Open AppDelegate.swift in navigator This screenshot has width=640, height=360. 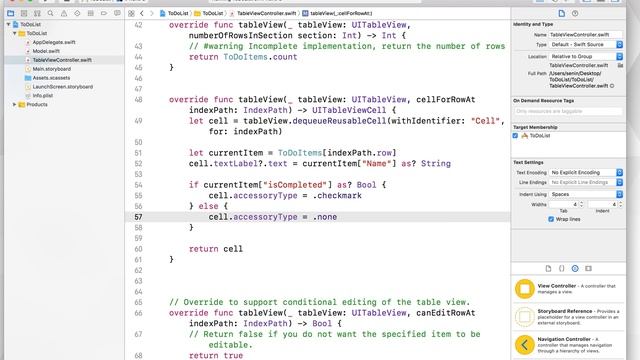[x=54, y=42]
